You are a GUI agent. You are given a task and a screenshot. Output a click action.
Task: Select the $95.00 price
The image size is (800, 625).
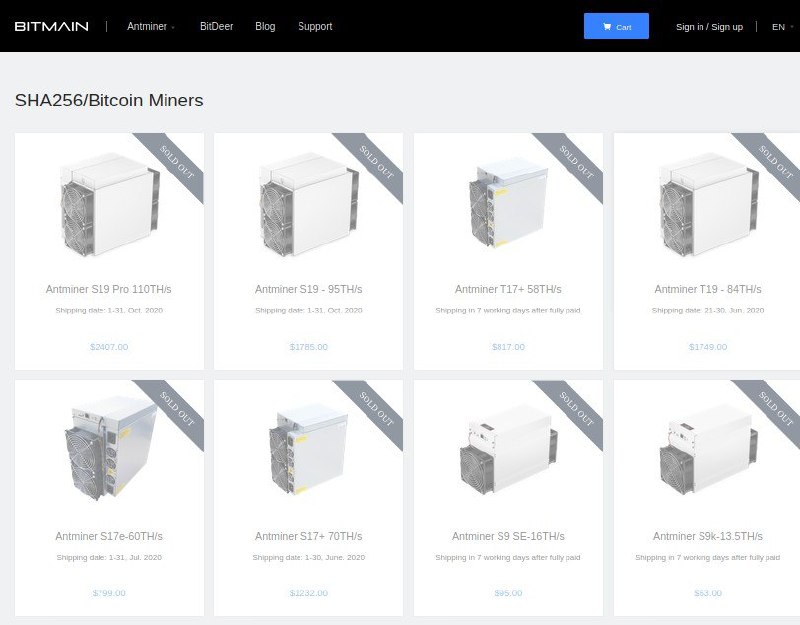coord(508,593)
